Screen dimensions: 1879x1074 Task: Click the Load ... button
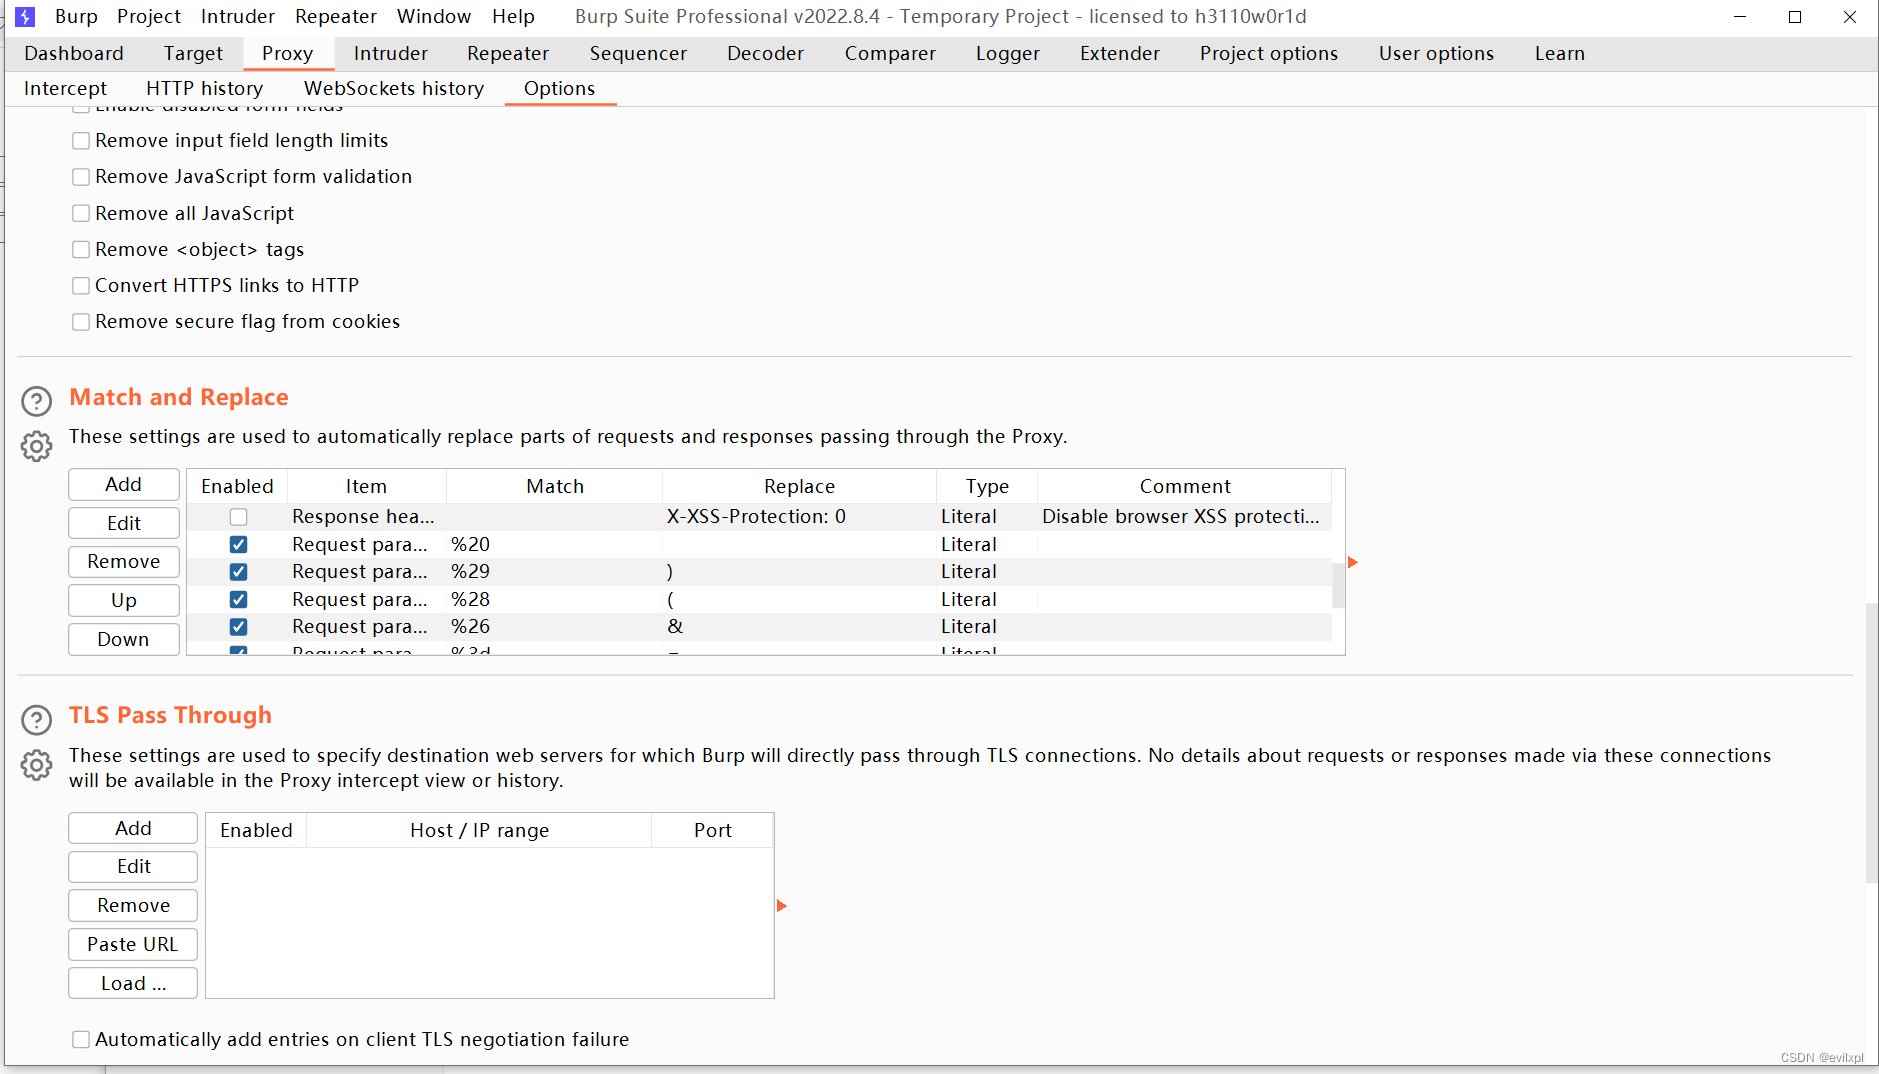(133, 984)
